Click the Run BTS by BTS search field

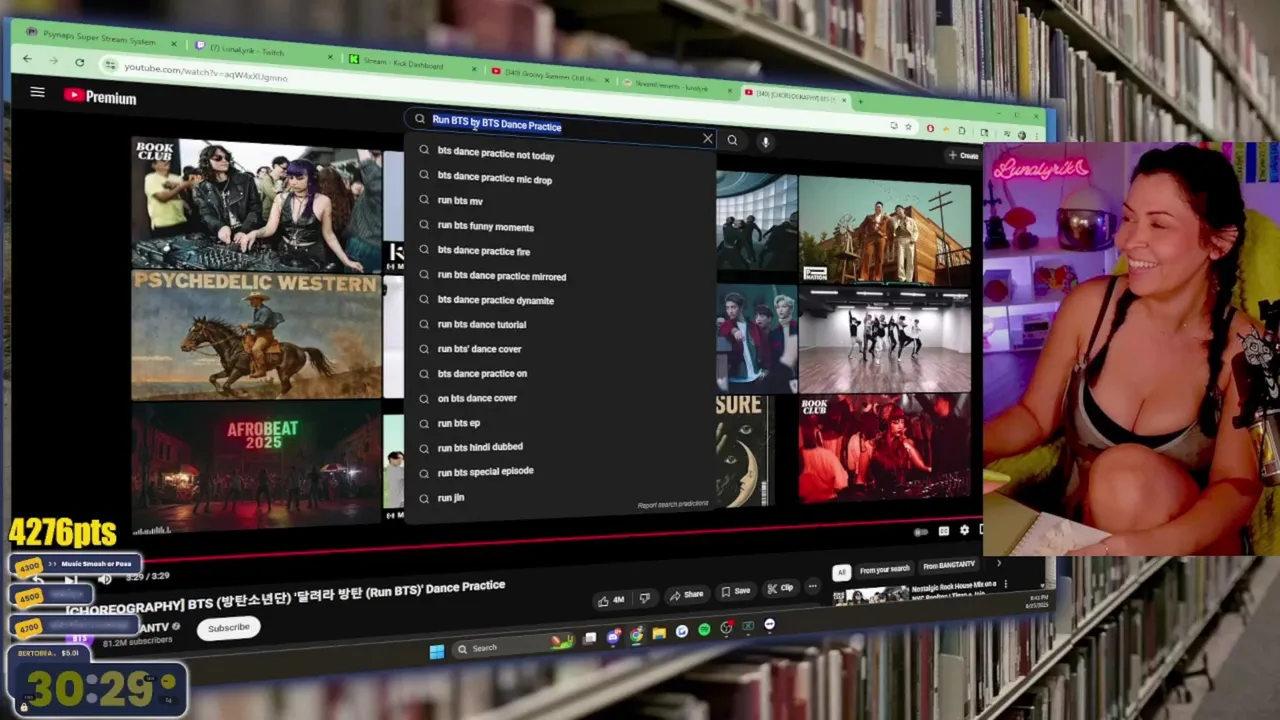pos(560,127)
